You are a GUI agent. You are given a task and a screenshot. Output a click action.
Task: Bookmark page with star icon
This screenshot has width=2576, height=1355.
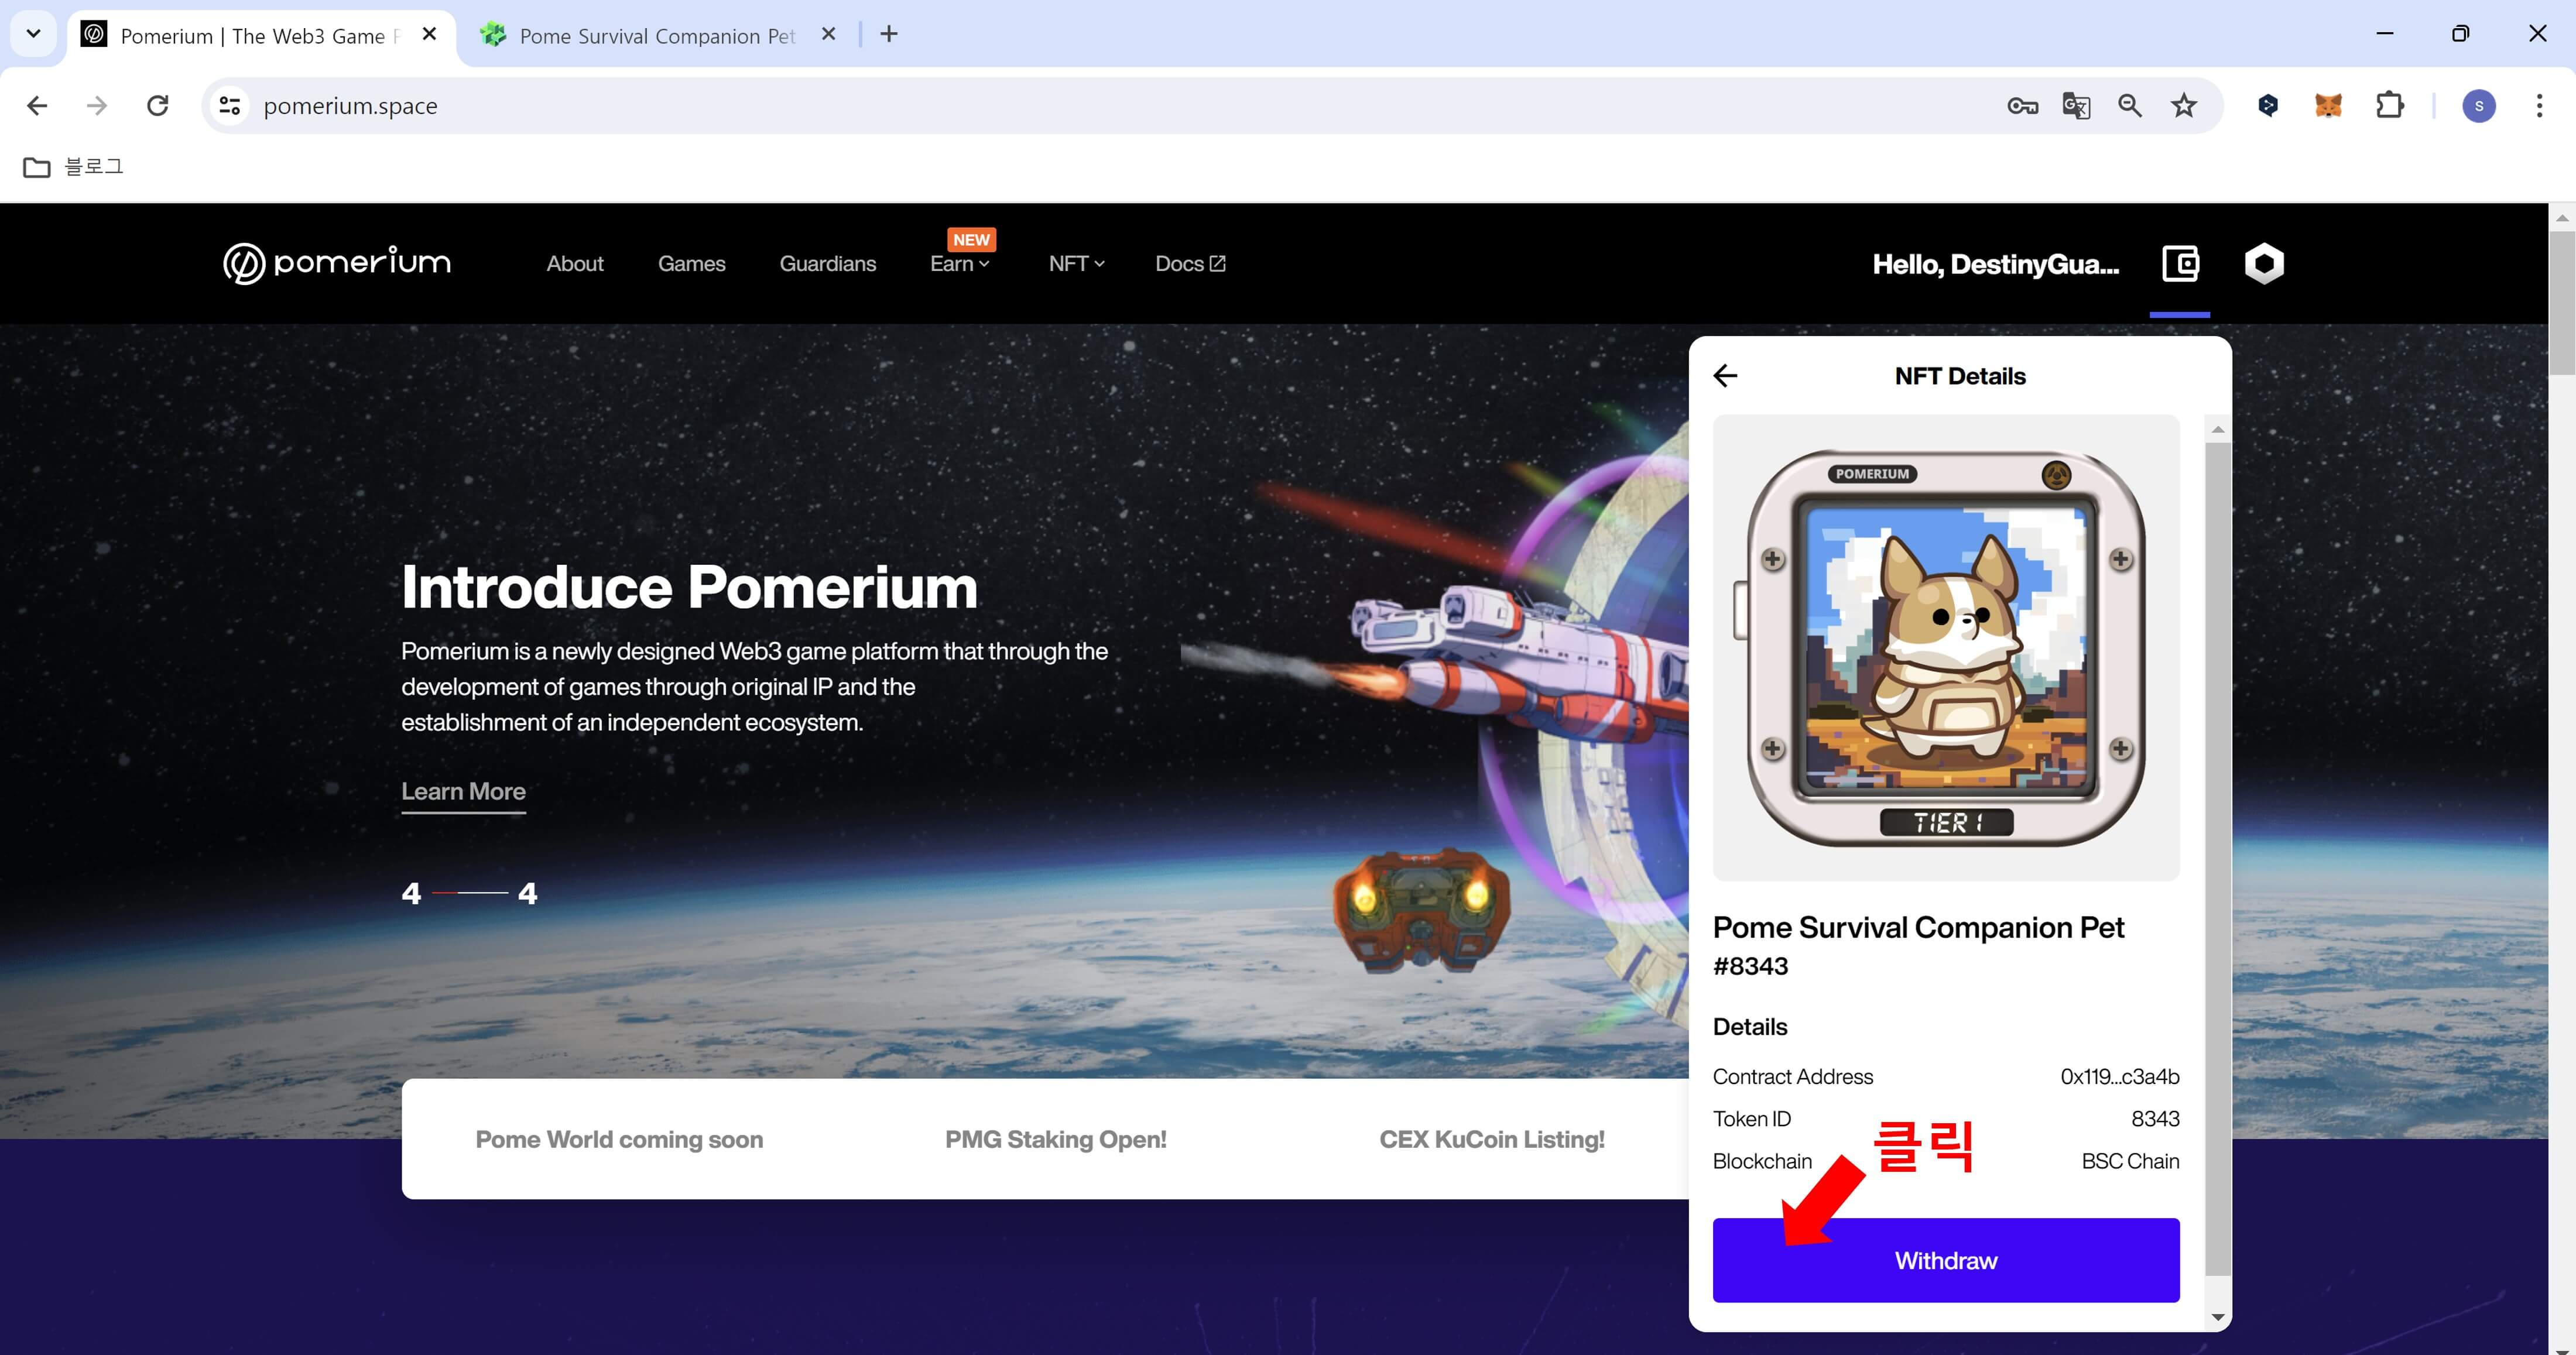pyautogui.click(x=2184, y=106)
